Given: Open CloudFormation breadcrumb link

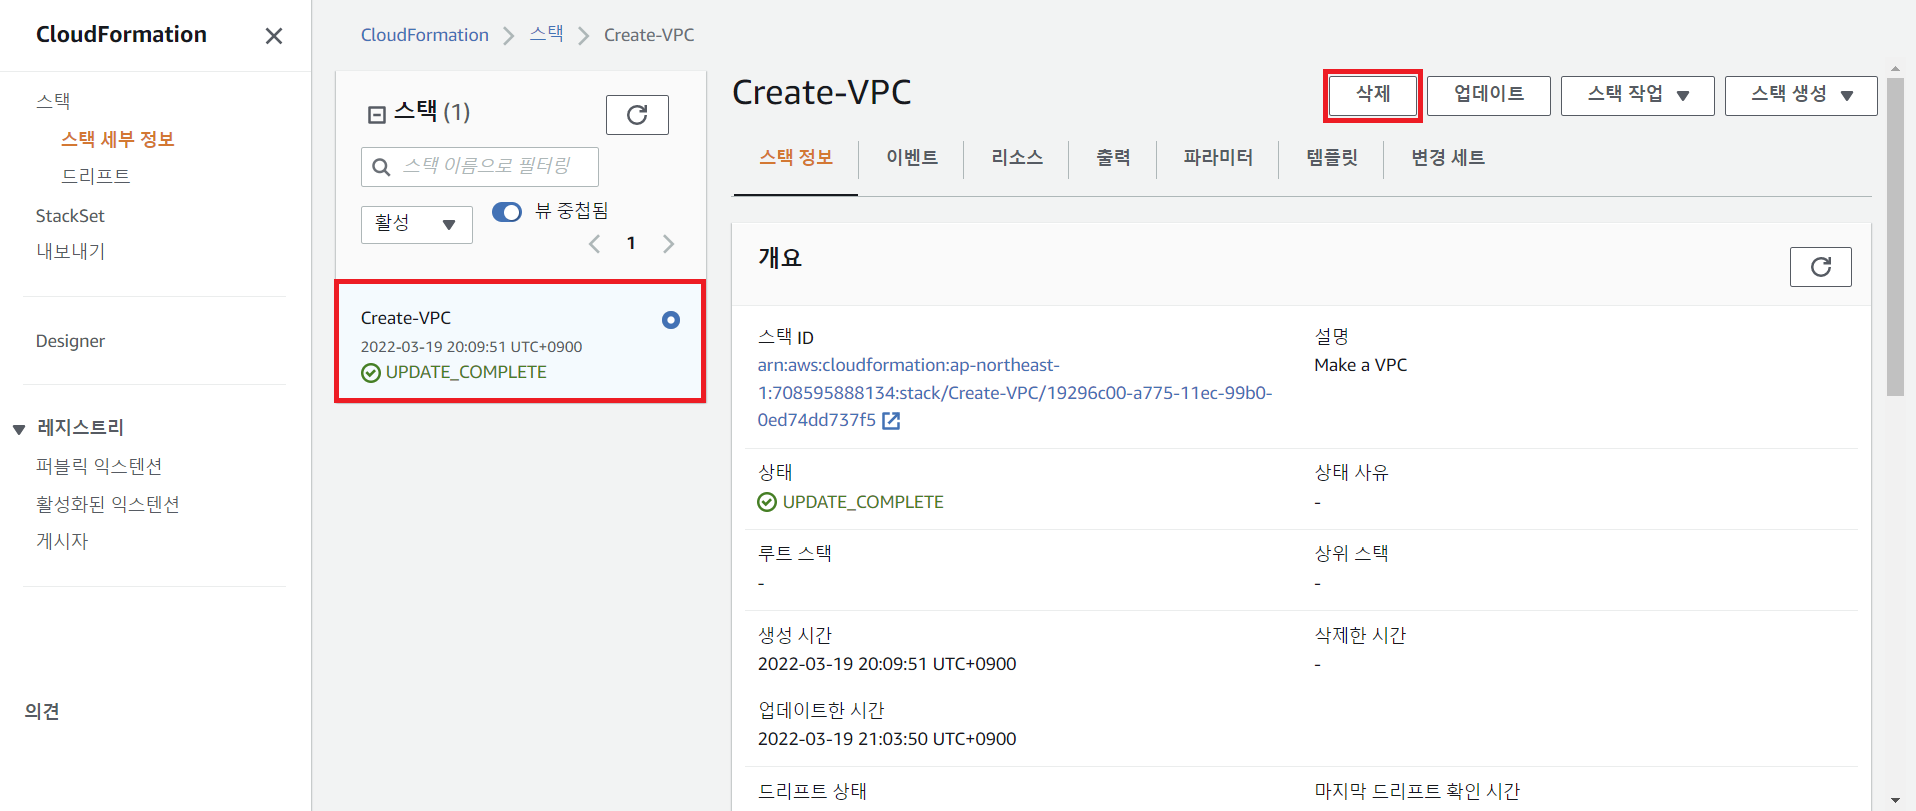Looking at the screenshot, I should pyautogui.click(x=425, y=35).
